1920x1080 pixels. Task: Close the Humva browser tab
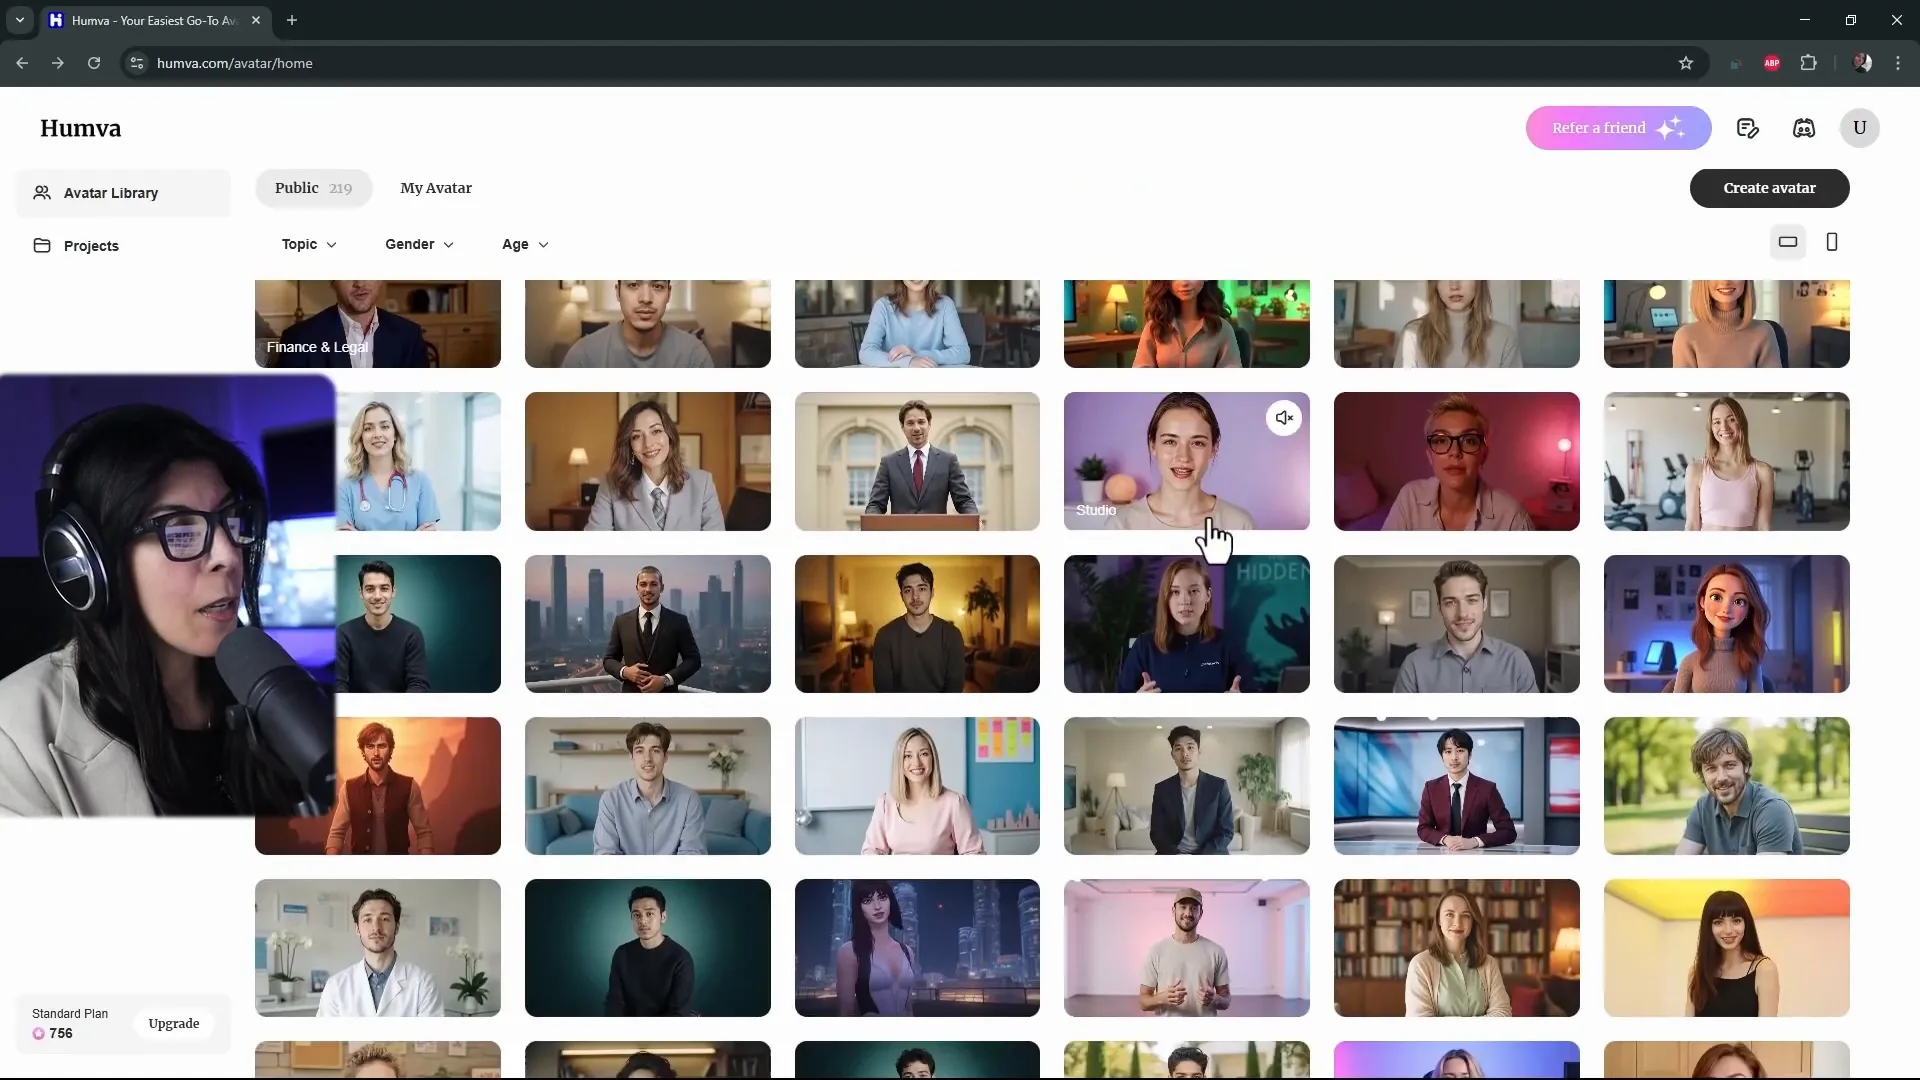256,20
